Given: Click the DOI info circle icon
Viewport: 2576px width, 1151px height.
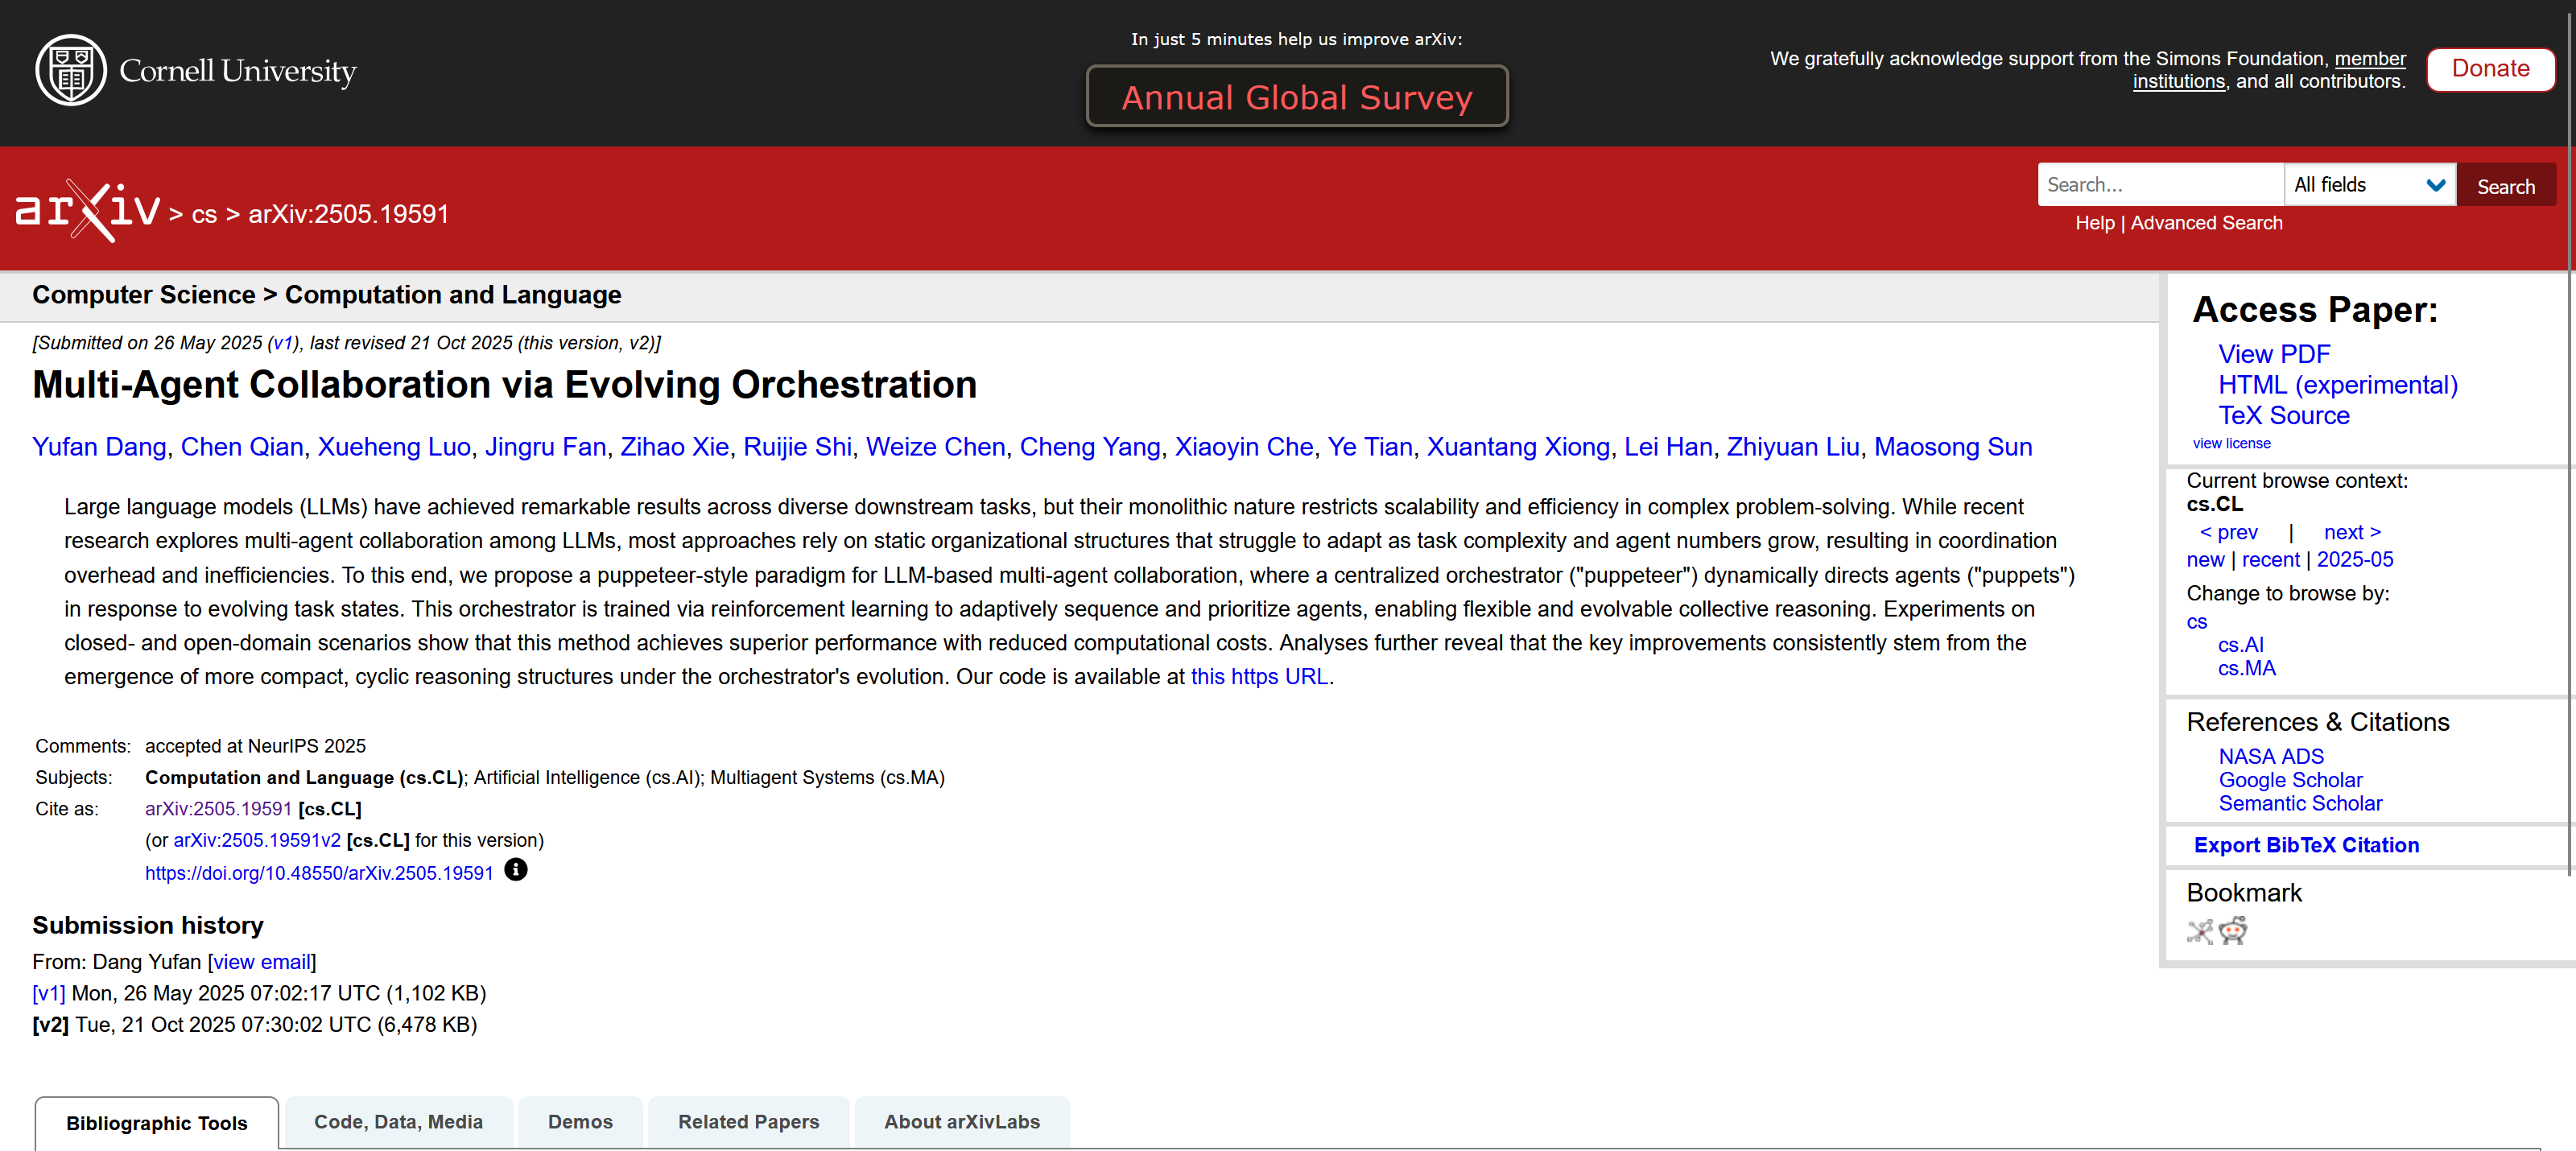Looking at the screenshot, I should [x=515, y=870].
